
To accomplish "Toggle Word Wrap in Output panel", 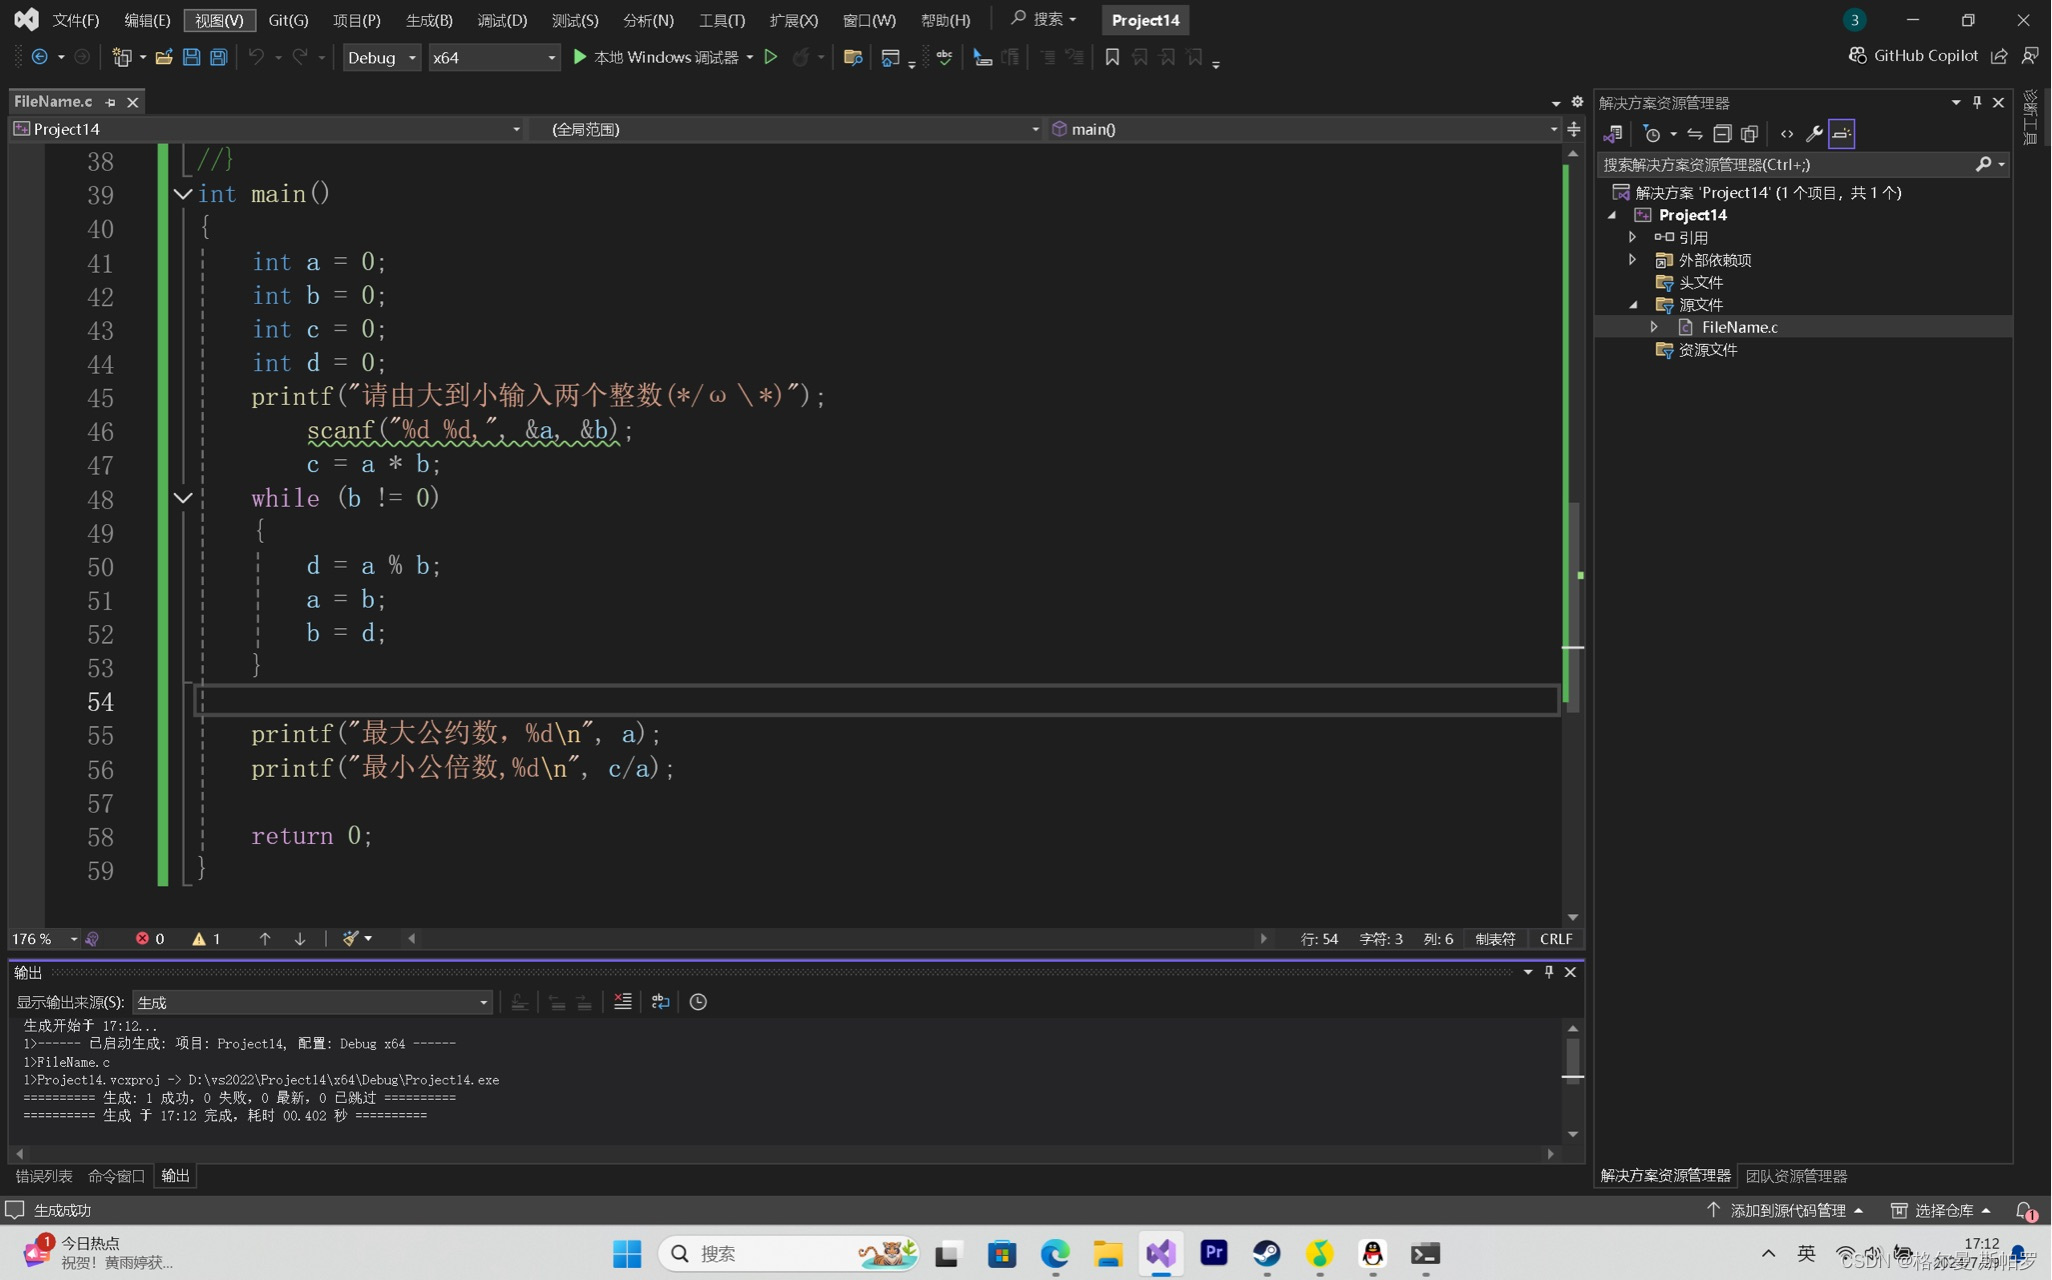I will point(660,1001).
